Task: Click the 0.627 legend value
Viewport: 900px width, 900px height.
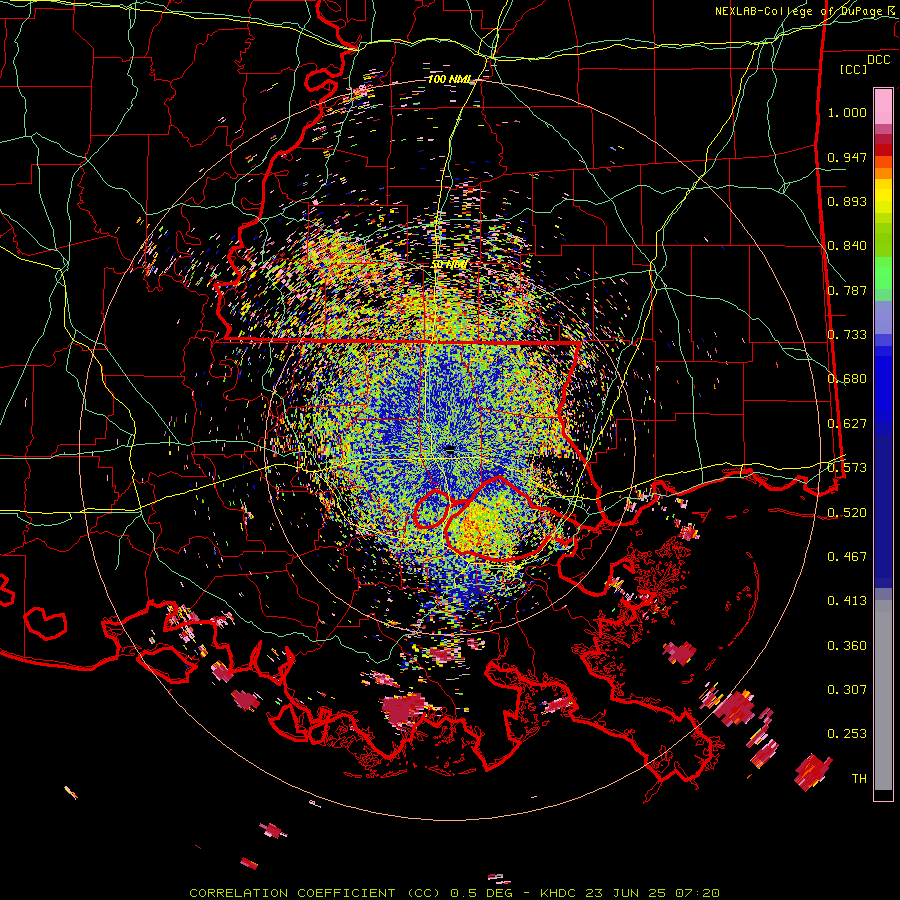Action: pos(847,424)
